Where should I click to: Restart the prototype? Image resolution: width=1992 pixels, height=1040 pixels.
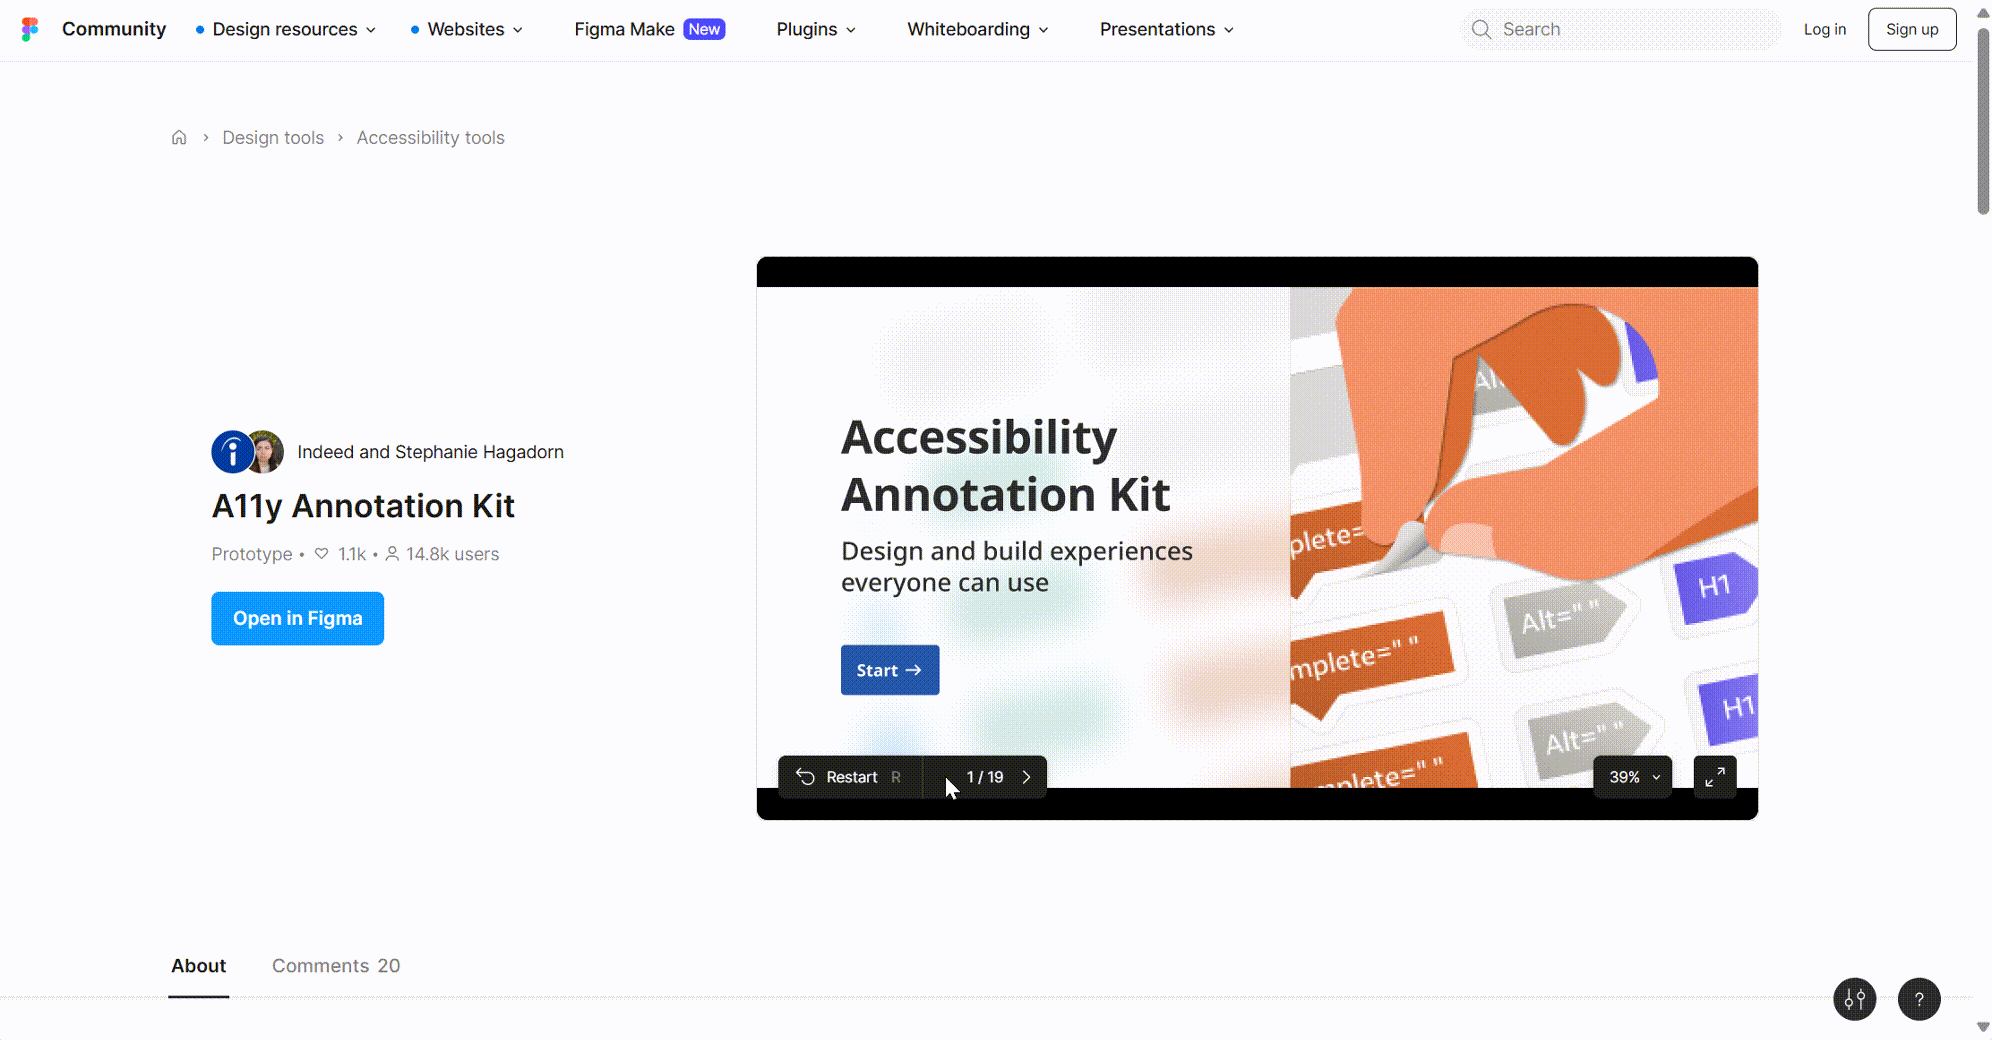point(849,777)
